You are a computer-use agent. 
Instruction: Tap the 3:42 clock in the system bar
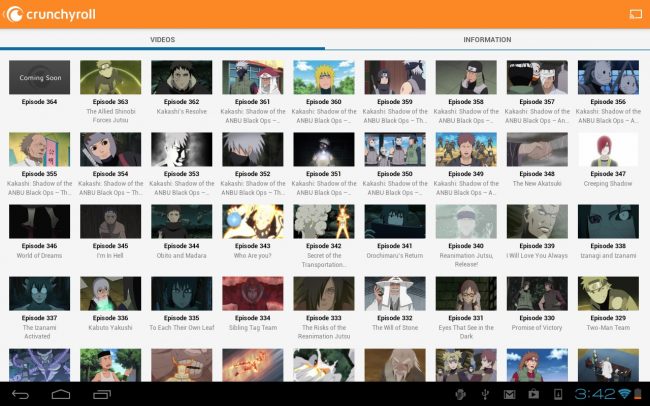coord(595,394)
